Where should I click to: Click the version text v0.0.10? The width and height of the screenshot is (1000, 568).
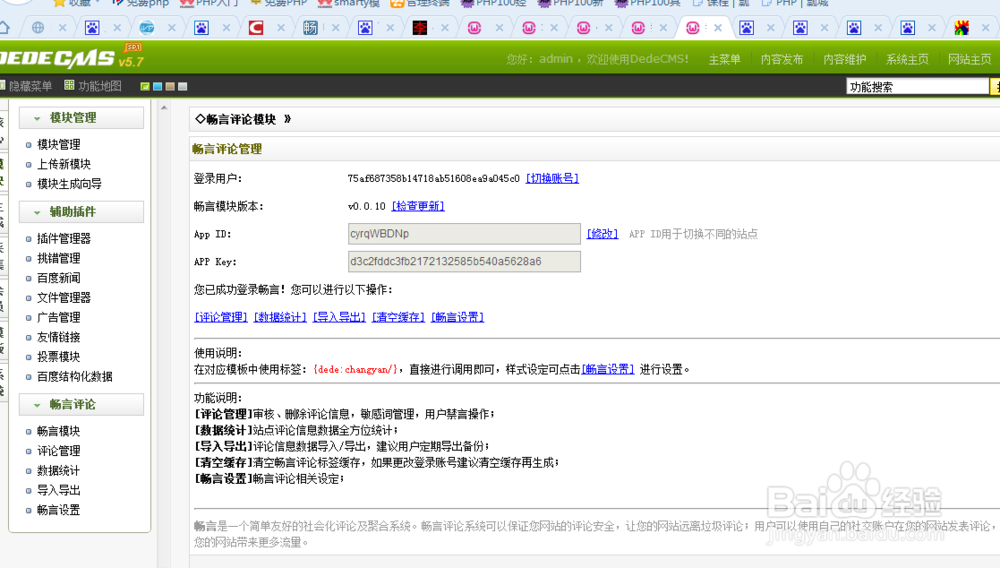tap(367, 207)
